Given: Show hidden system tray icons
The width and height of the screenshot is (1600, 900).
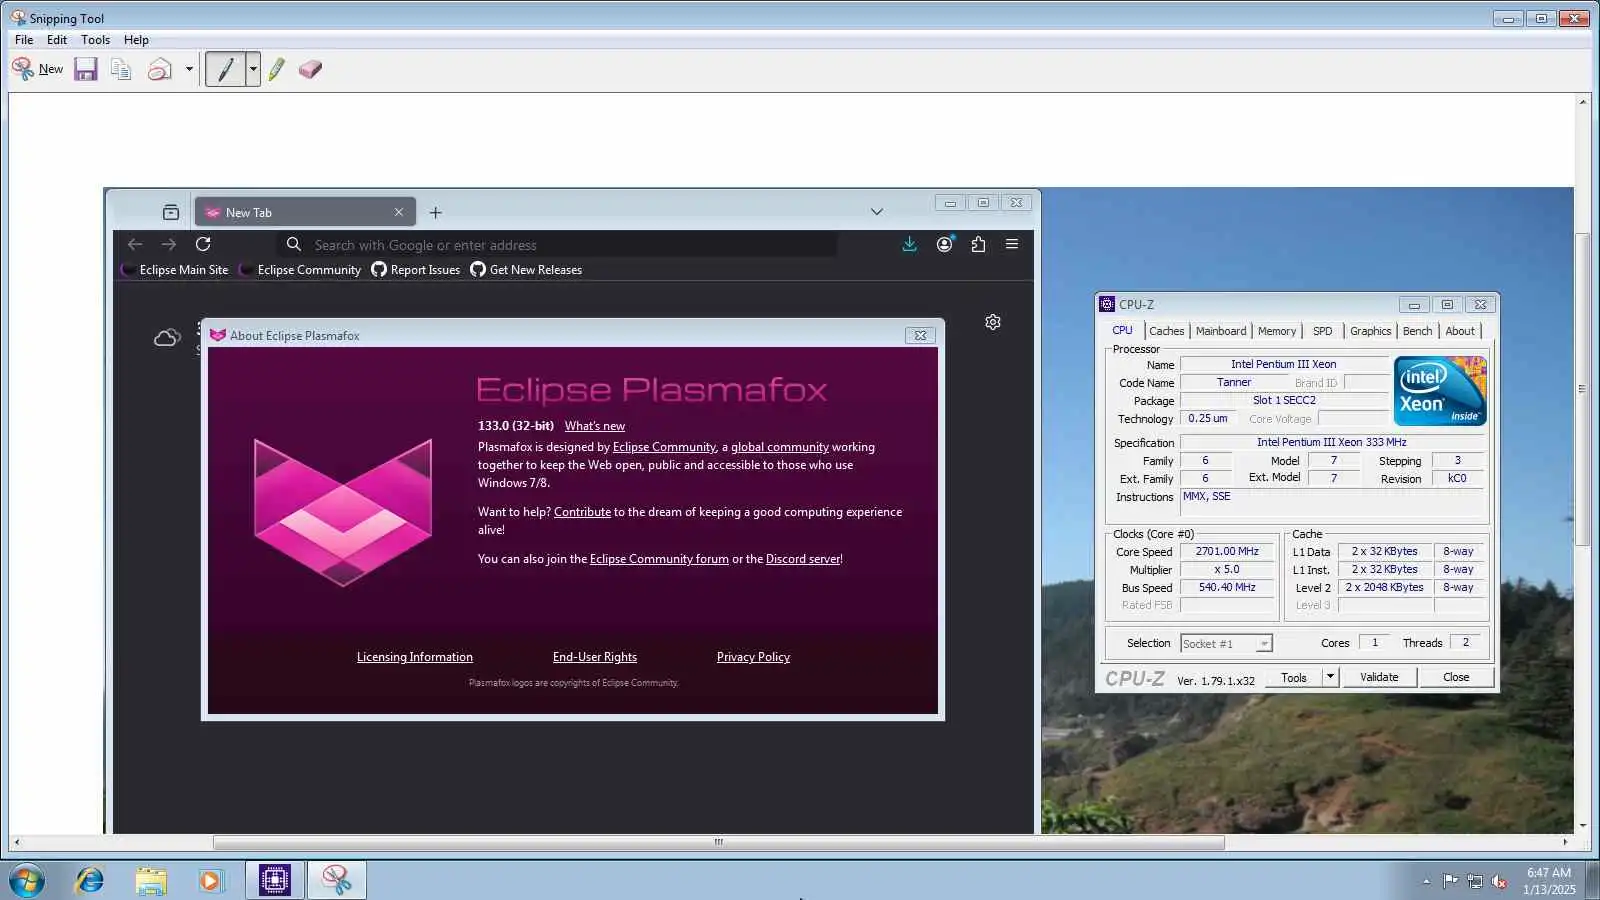Looking at the screenshot, I should pyautogui.click(x=1426, y=881).
